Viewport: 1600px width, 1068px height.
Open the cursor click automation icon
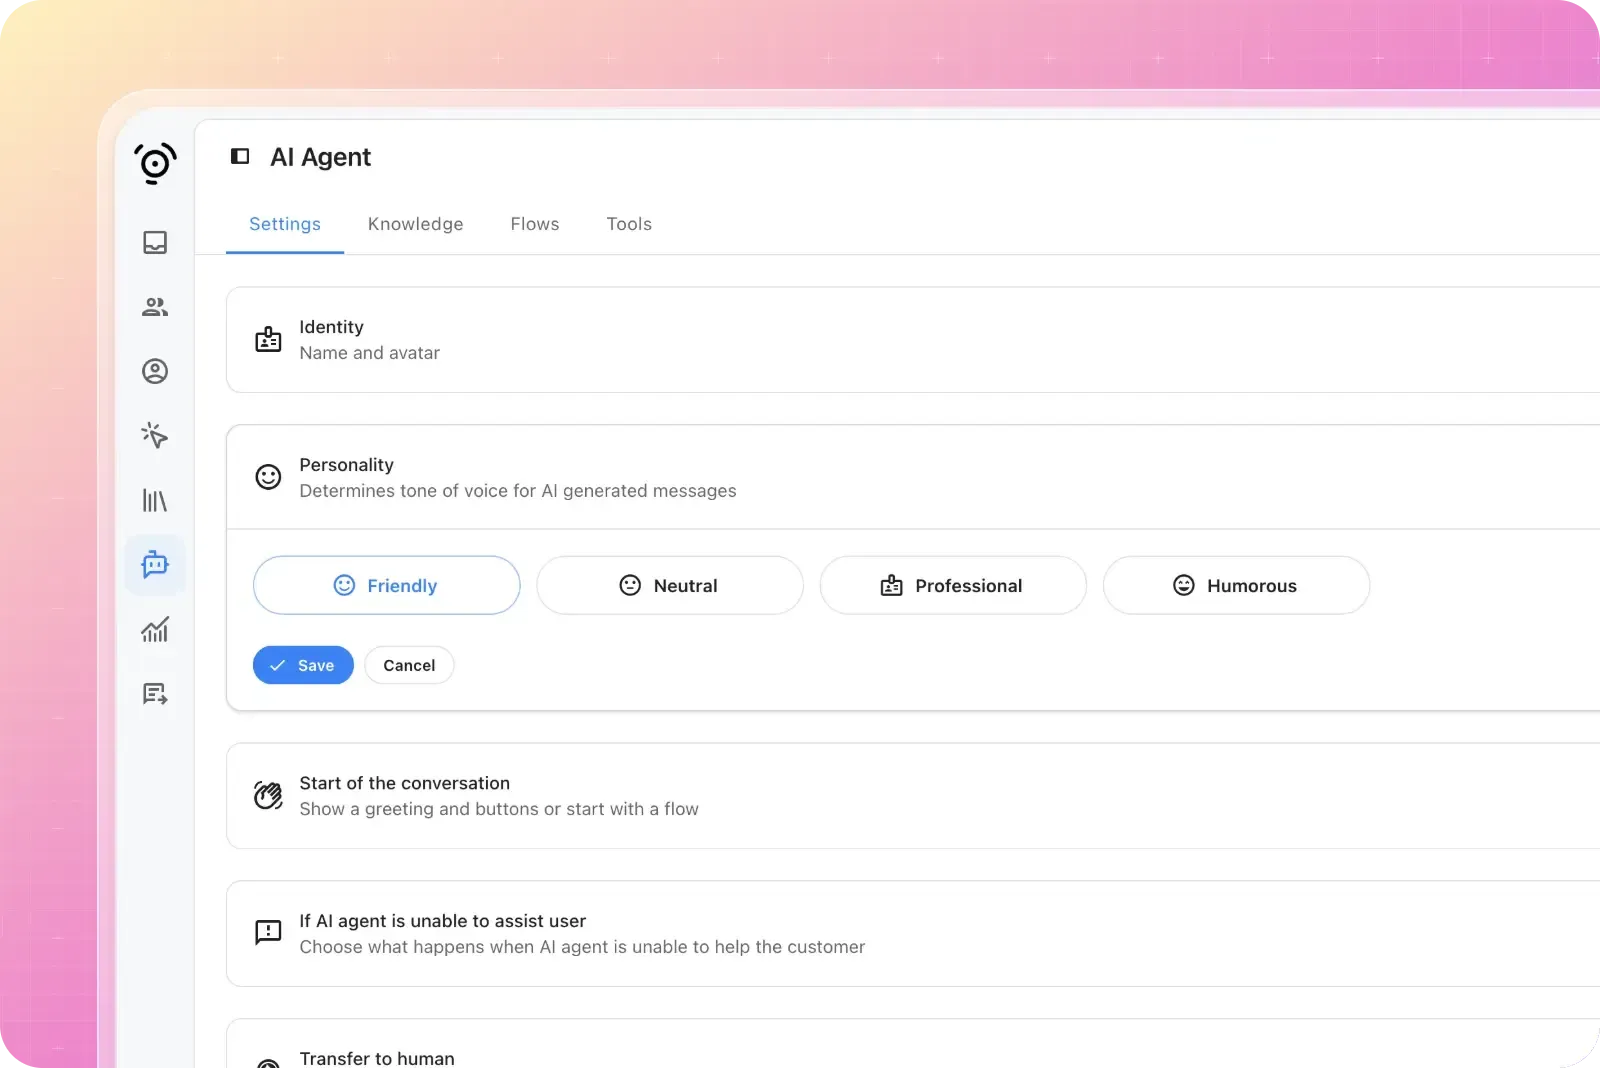[x=155, y=435]
